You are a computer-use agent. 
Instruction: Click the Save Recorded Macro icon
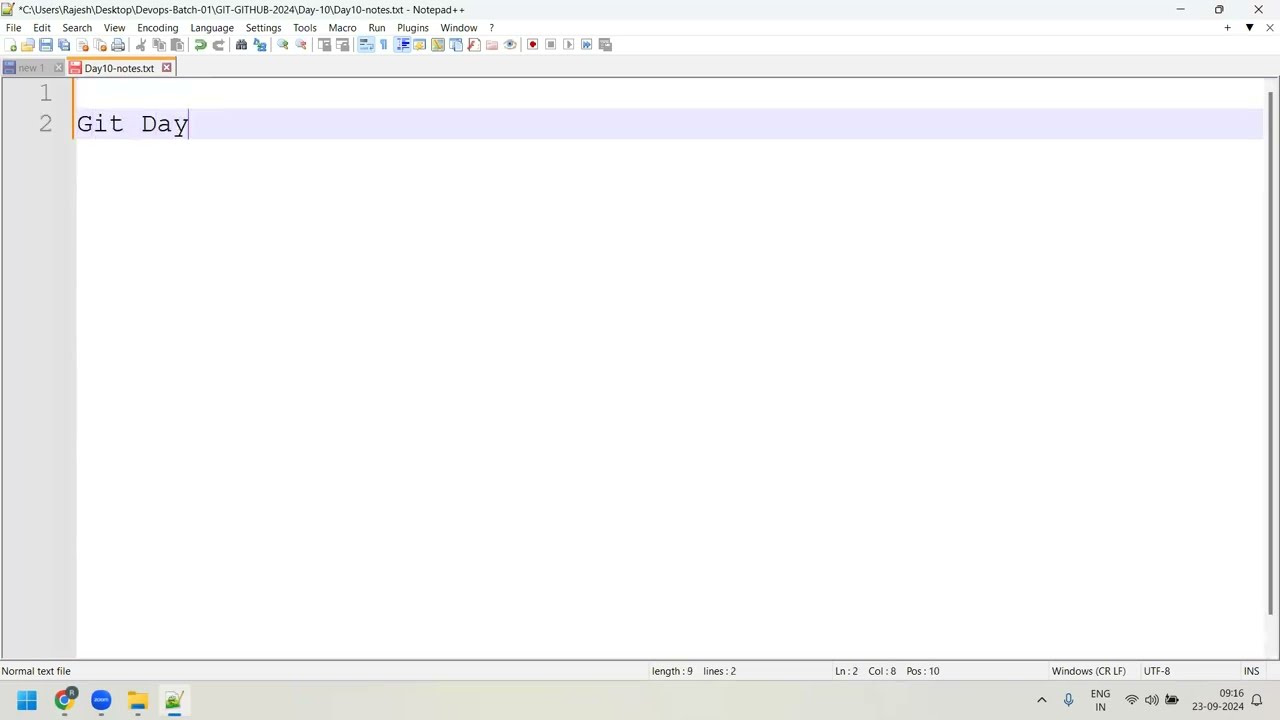coord(605,45)
